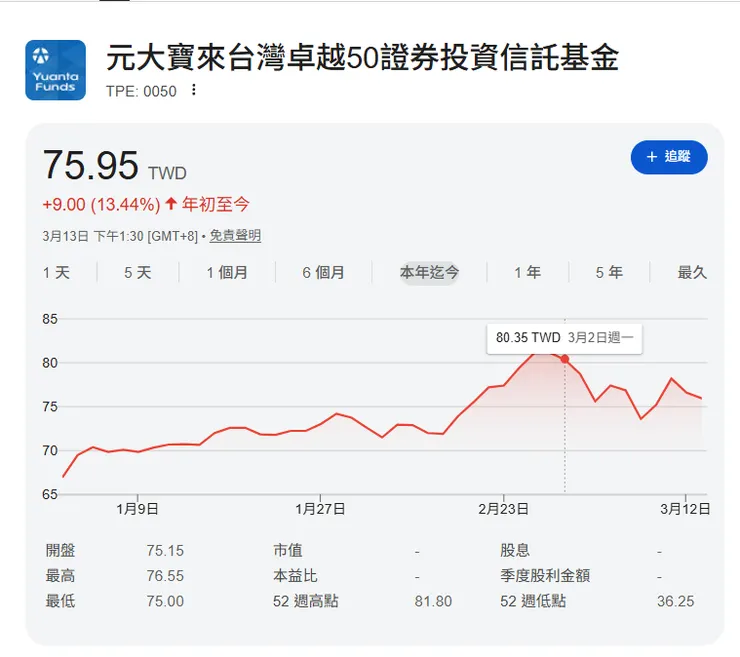Click the 3月12日 axis label
This screenshot has height=657, width=740.
685,509
